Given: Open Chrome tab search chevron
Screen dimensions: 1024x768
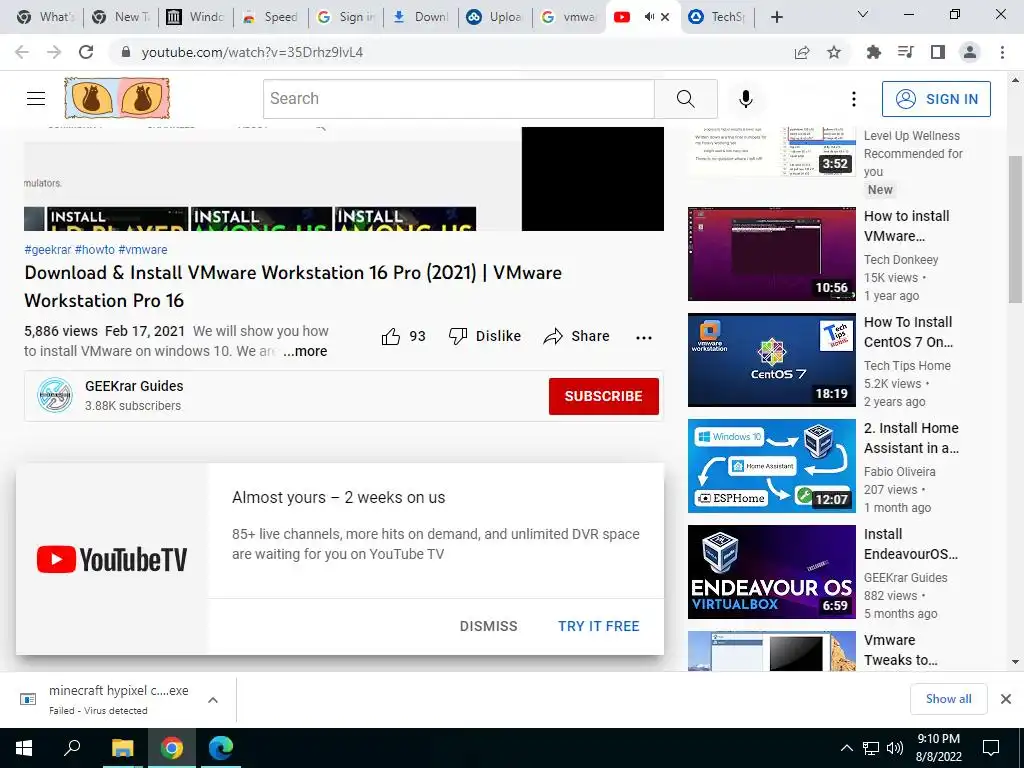Looking at the screenshot, I should (863, 14).
